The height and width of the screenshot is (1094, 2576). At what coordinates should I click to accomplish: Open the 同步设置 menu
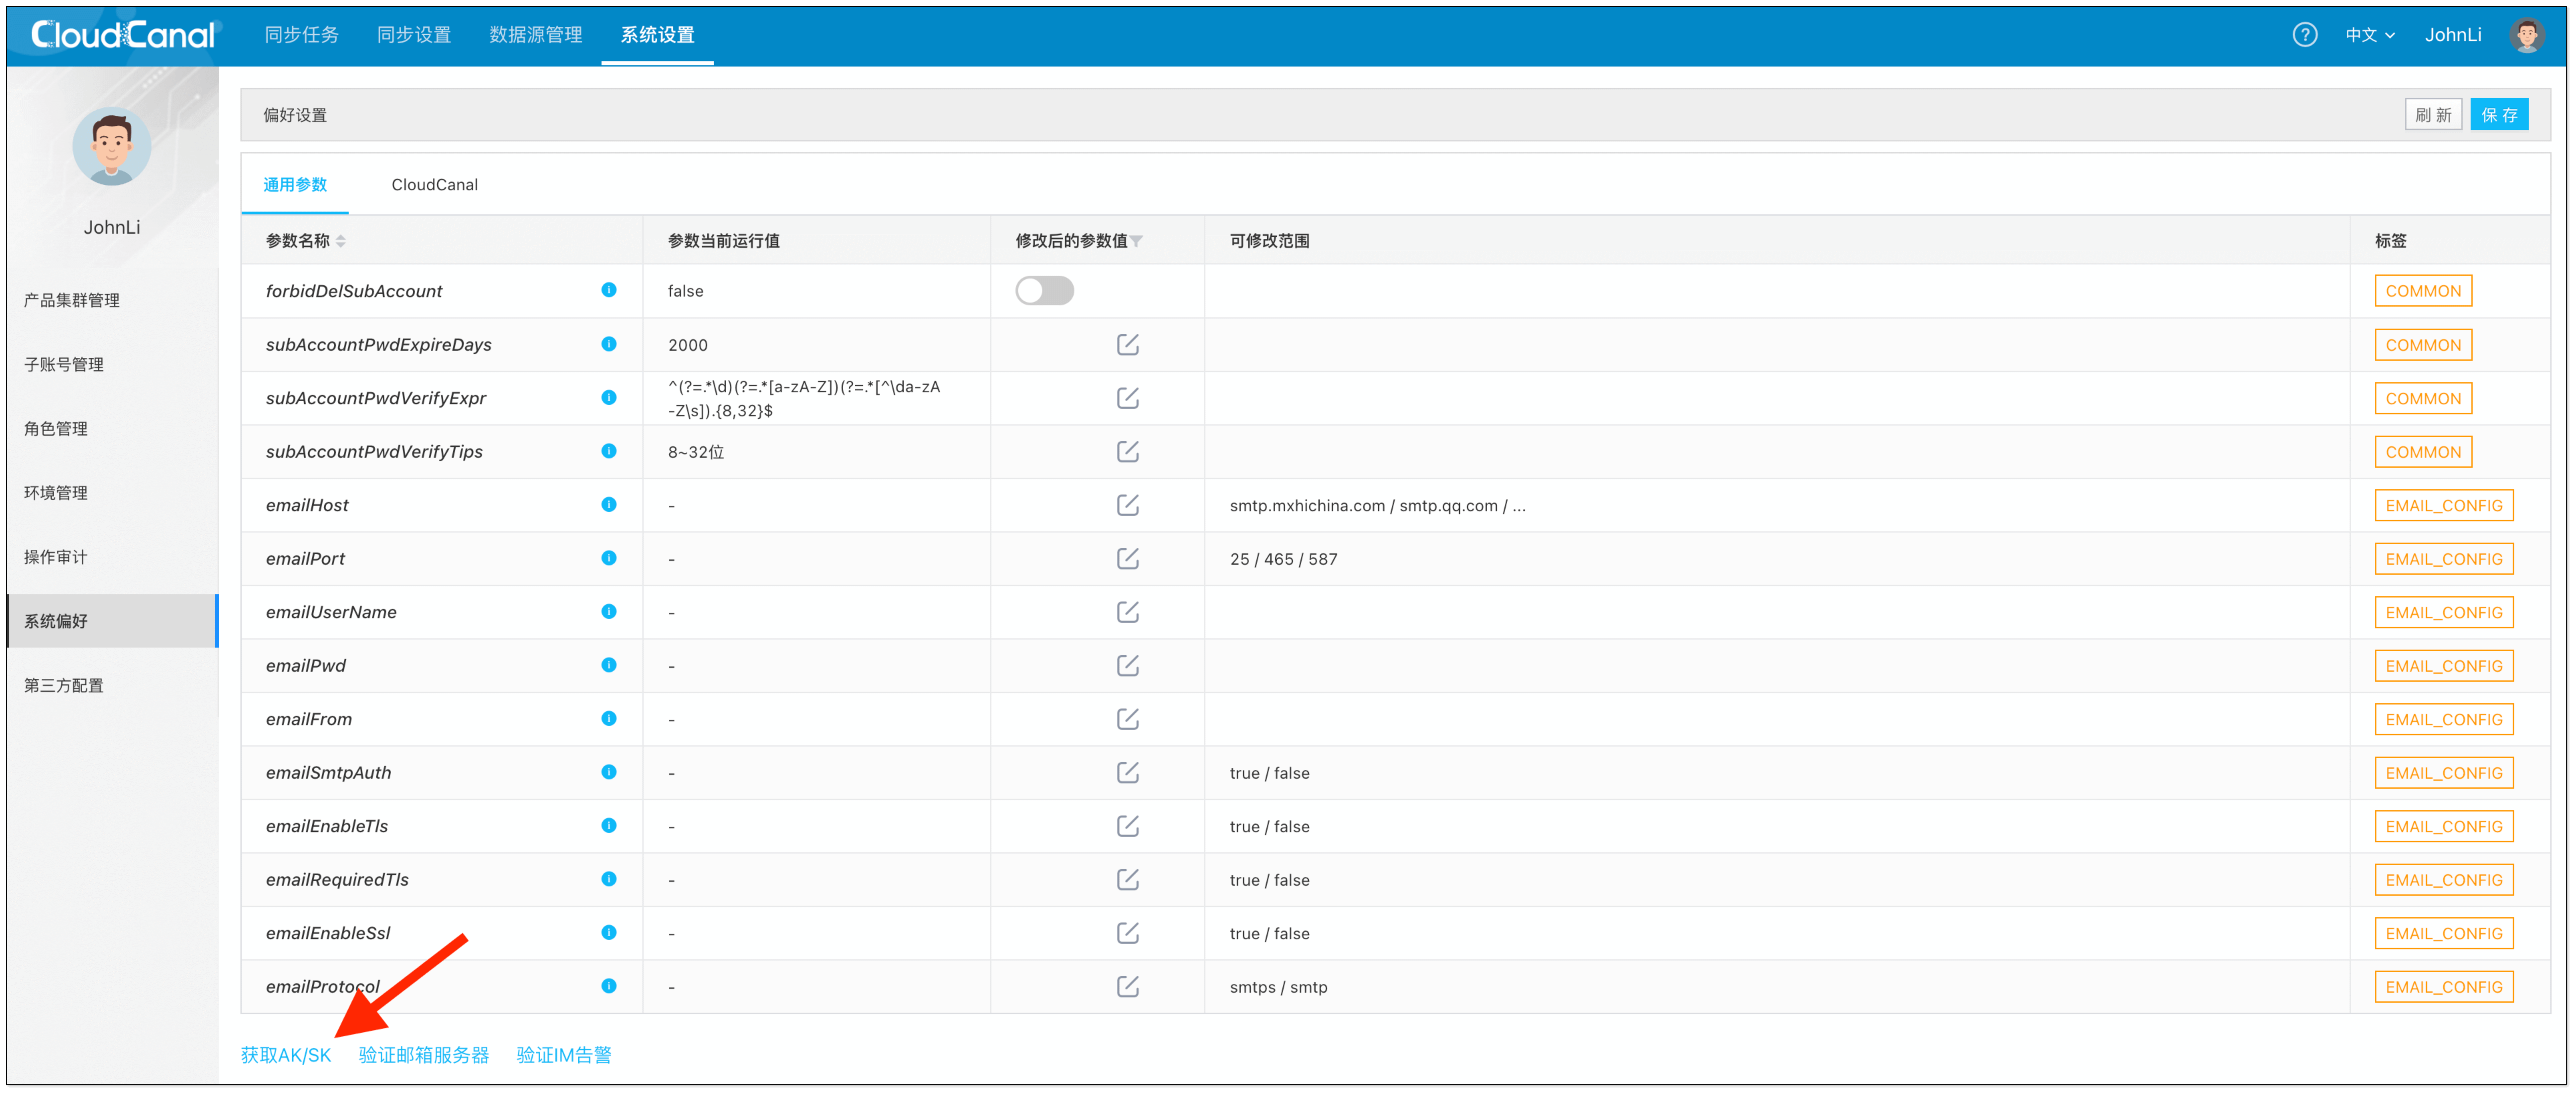click(414, 35)
